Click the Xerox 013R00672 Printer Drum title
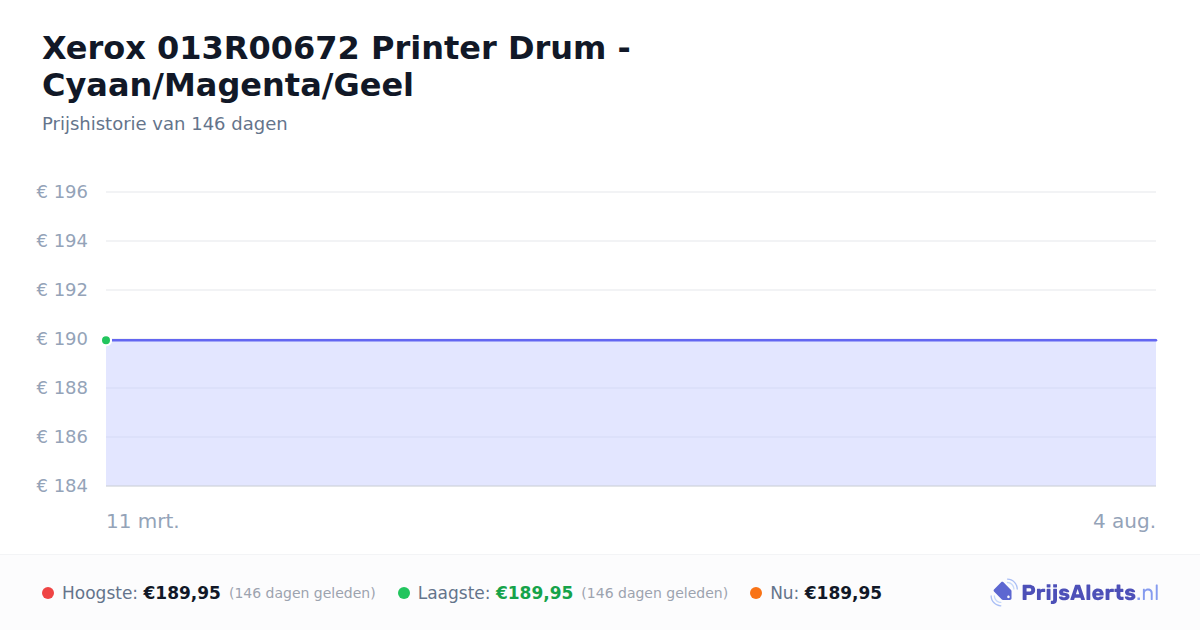Viewport: 1200px width, 630px height. 336,66
